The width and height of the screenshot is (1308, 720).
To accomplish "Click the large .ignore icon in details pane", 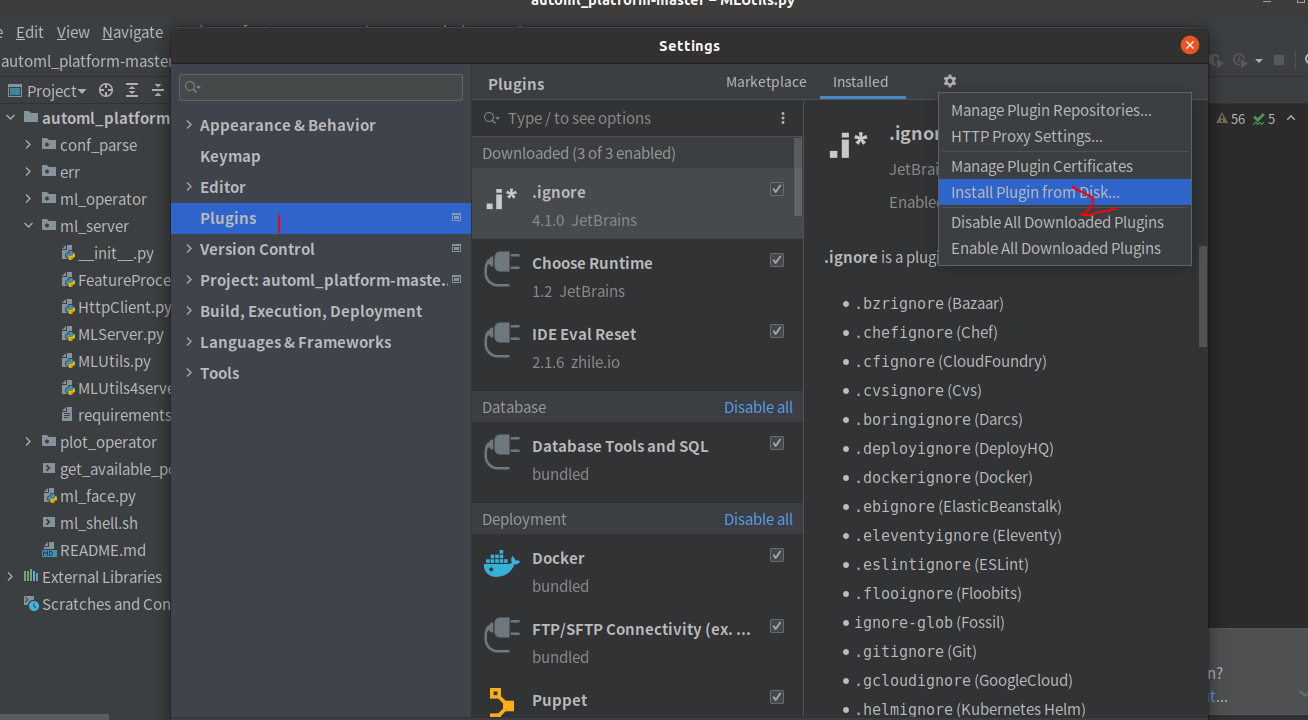I will [848, 147].
